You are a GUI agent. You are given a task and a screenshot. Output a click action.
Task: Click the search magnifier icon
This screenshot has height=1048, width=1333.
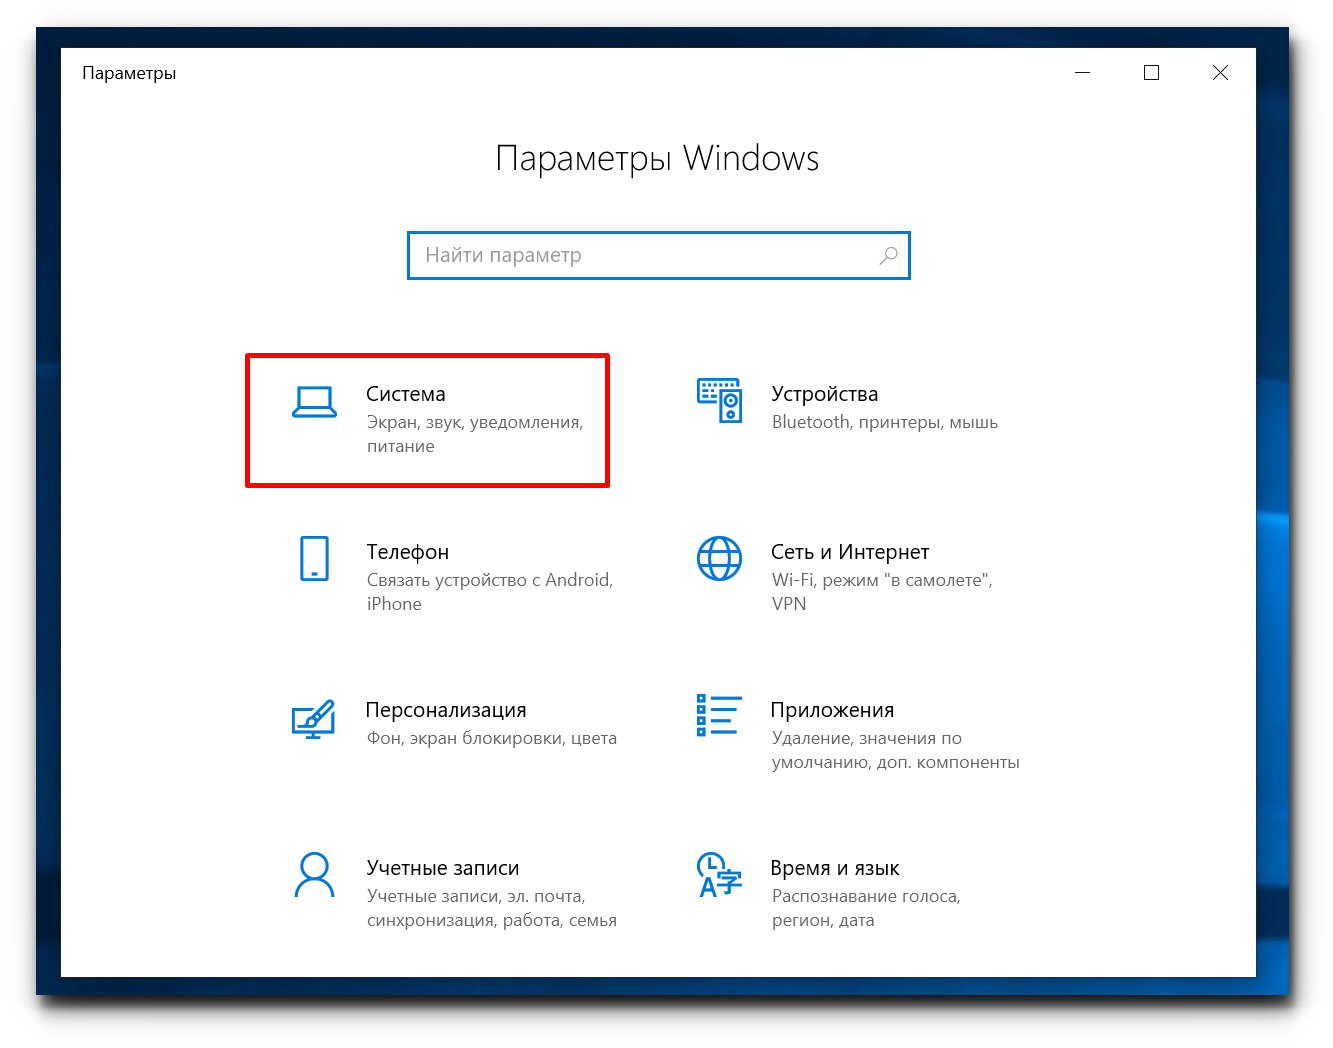[888, 256]
